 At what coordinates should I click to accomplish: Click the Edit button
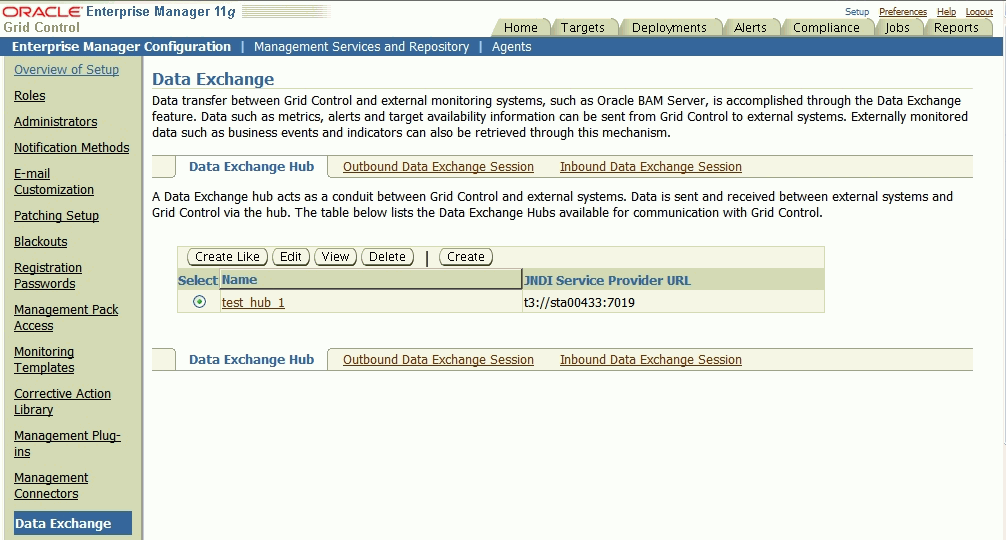coord(291,257)
